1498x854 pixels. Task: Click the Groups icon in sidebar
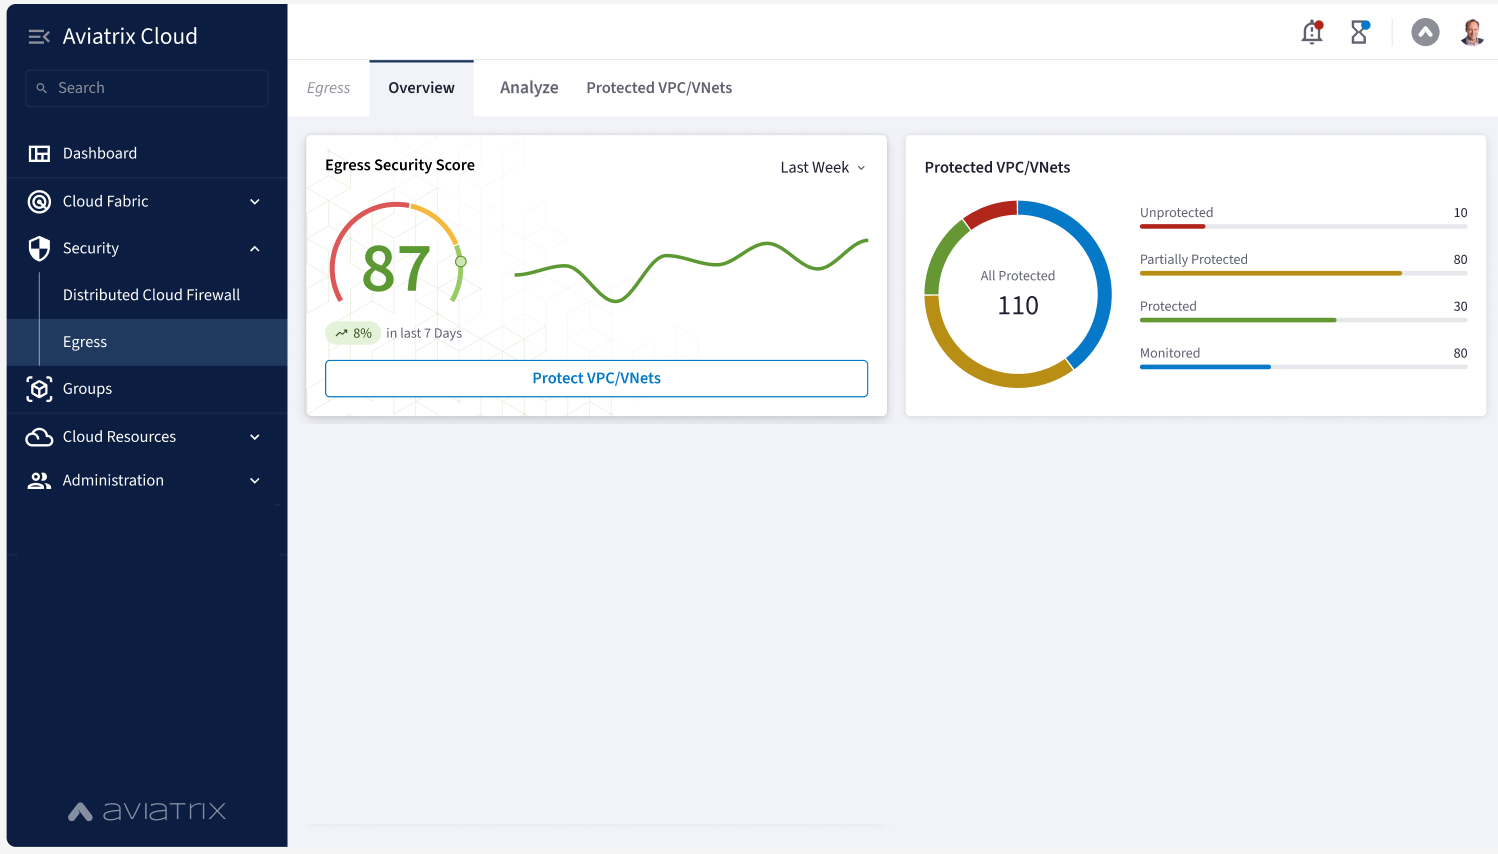(38, 389)
